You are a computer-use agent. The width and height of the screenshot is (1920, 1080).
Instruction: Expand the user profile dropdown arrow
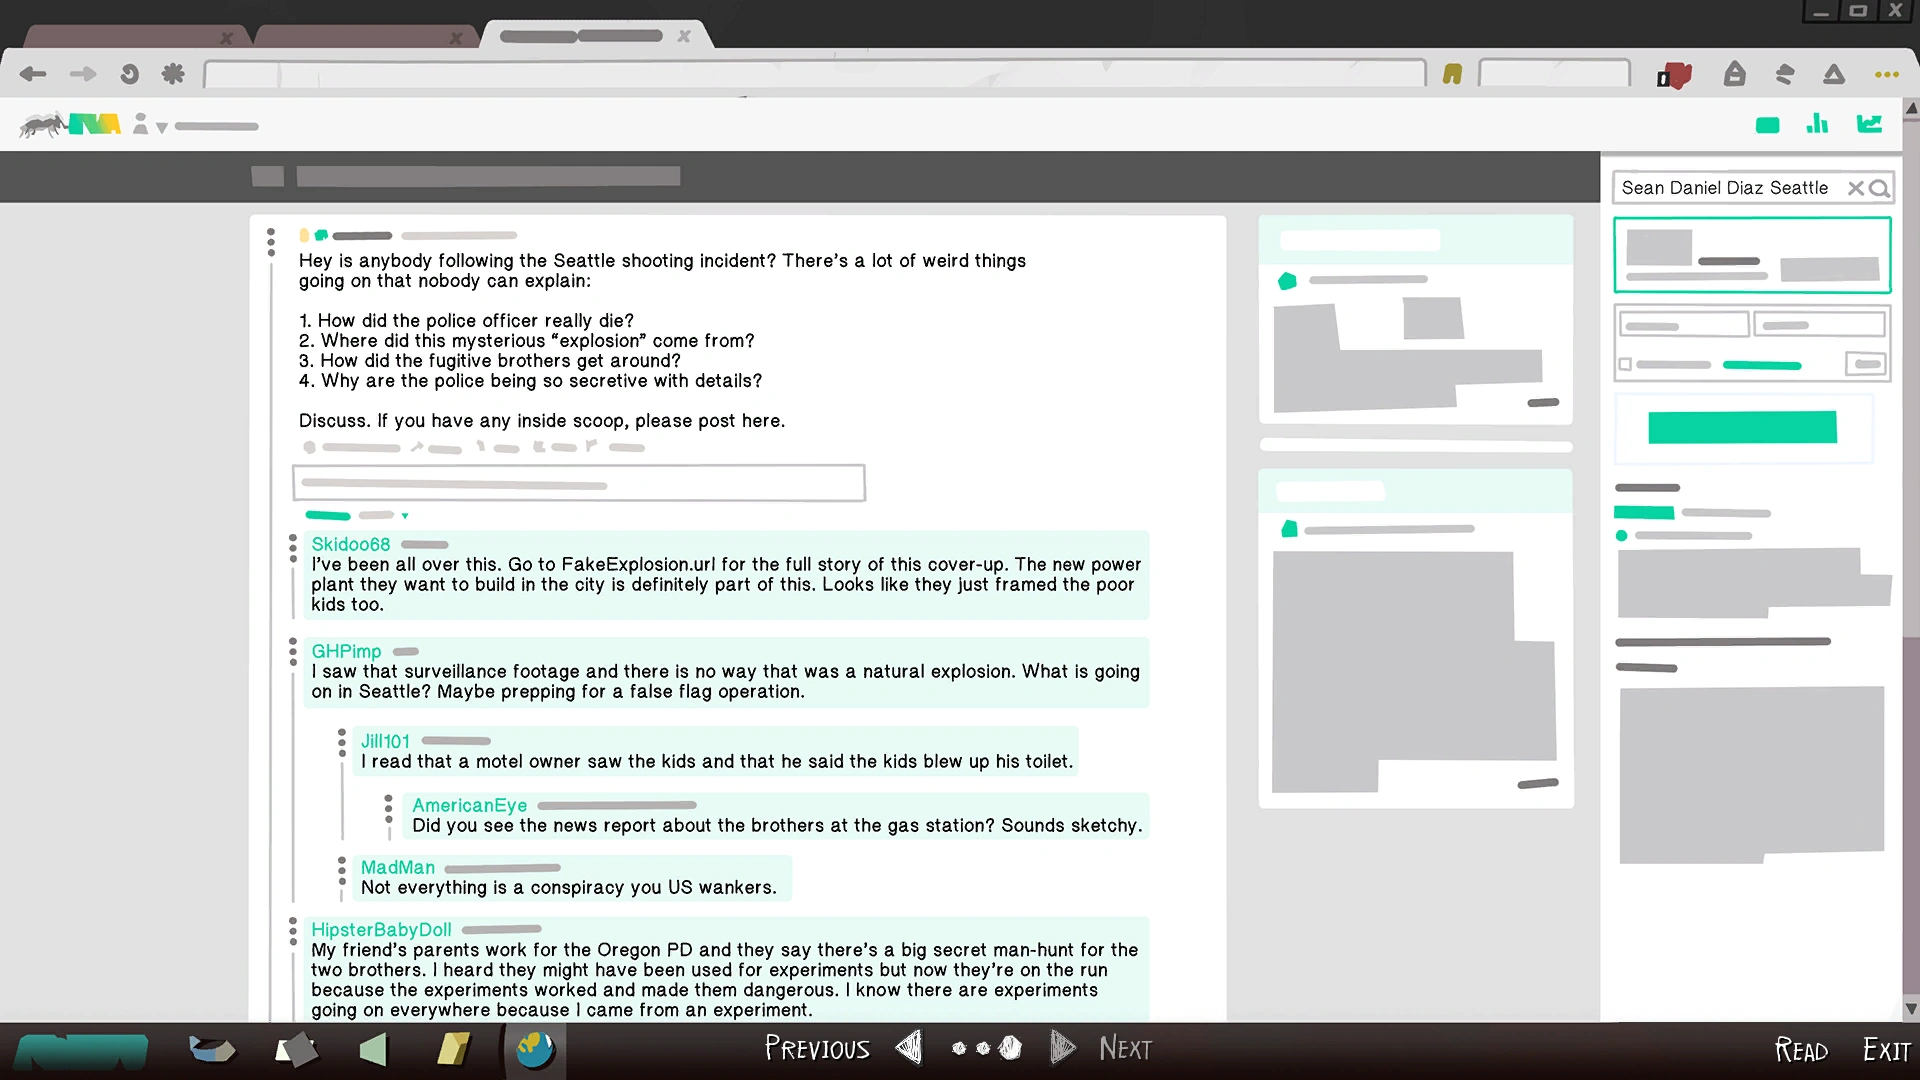coord(162,128)
